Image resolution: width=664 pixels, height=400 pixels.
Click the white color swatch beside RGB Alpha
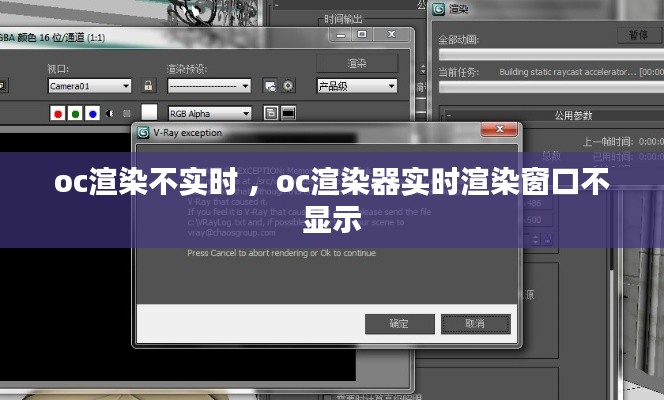click(x=149, y=113)
